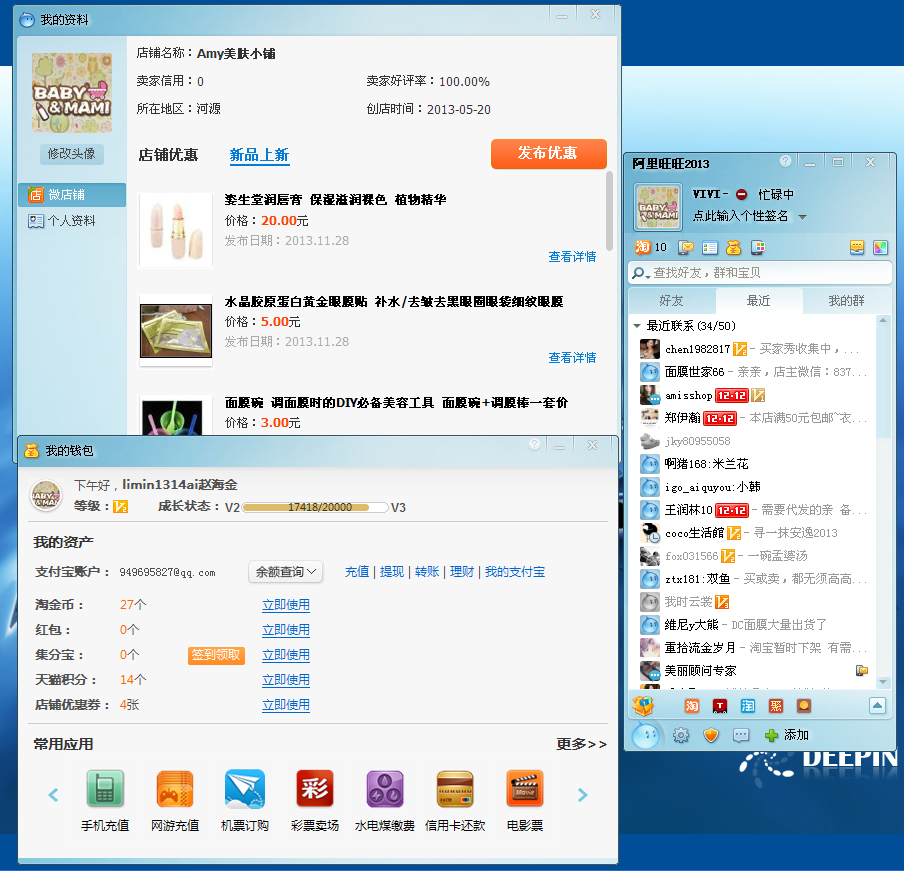Open the SMS phone mail icon in AliWangWang
Viewport: 904px width, 871px height.
(x=686, y=247)
